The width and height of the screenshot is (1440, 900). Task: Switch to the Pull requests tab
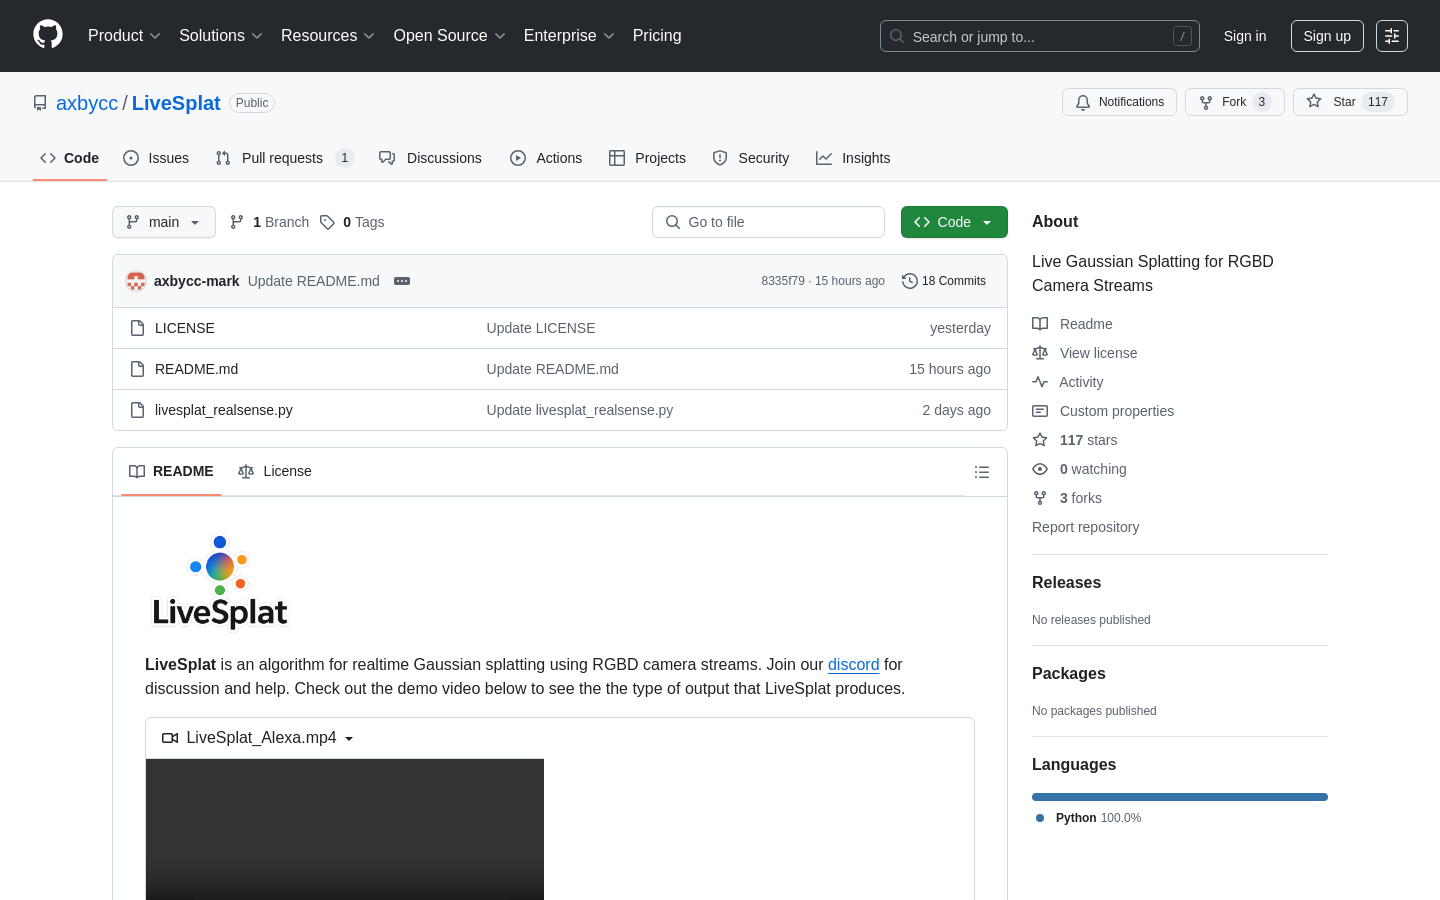284,158
